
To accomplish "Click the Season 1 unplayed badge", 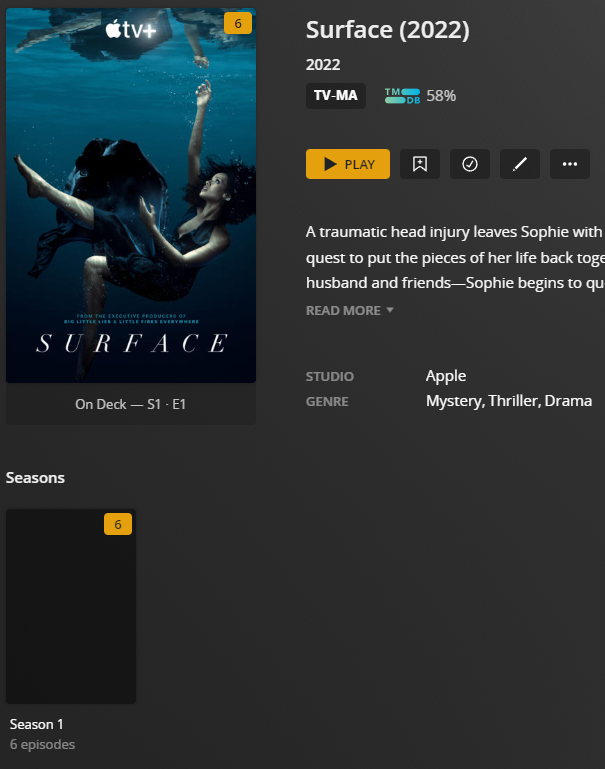I will [117, 524].
